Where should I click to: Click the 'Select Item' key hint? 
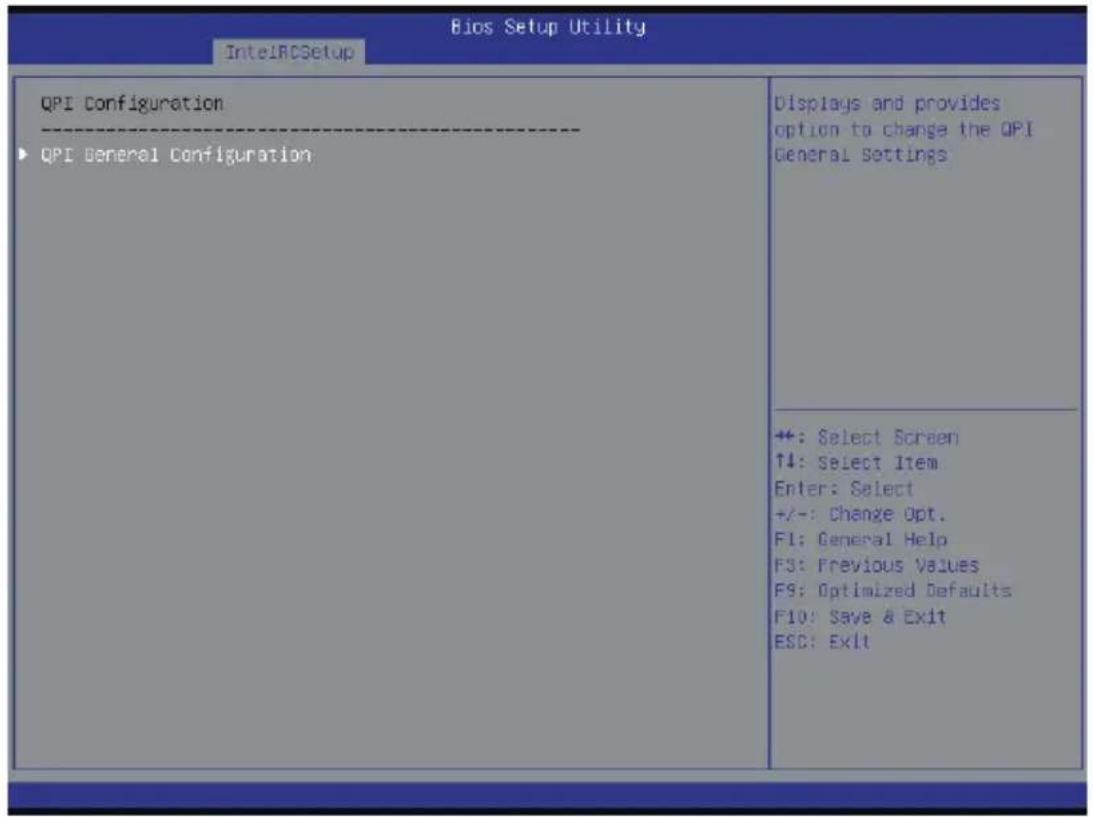click(x=856, y=462)
